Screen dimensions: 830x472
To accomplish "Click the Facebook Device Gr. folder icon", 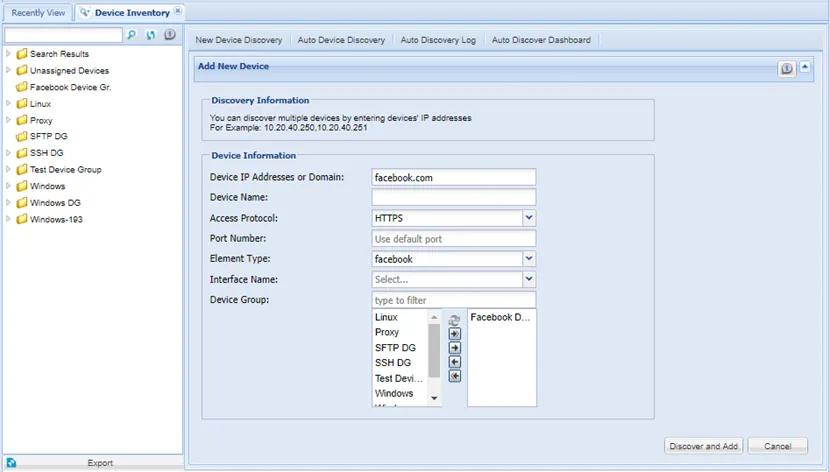I will click(x=22, y=87).
